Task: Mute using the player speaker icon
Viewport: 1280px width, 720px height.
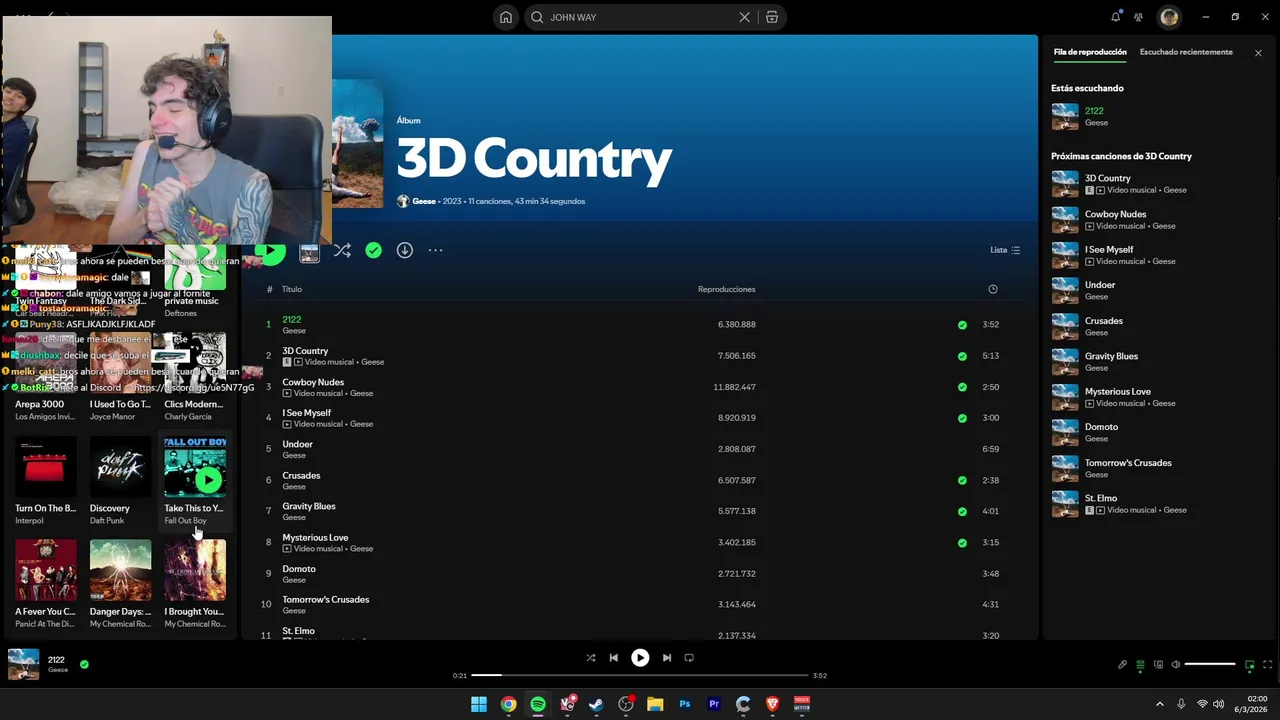Action: tap(1176, 665)
